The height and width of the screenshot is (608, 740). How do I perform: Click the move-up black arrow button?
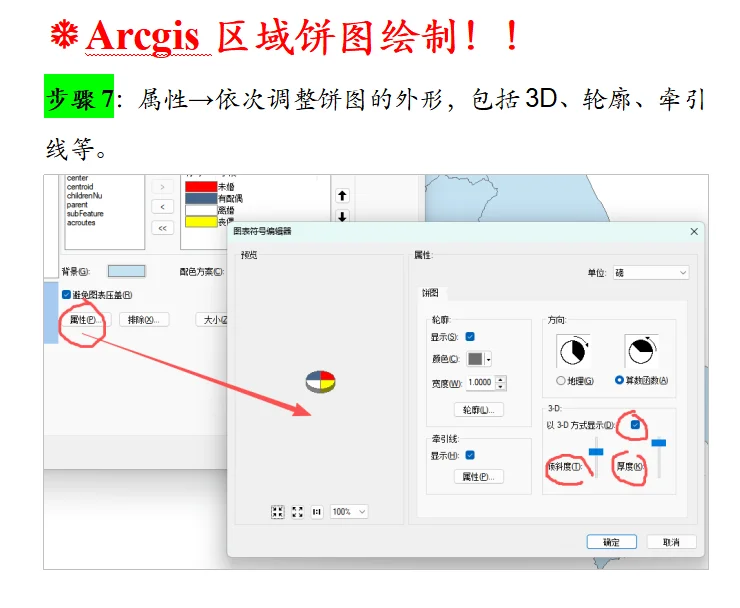[x=342, y=196]
